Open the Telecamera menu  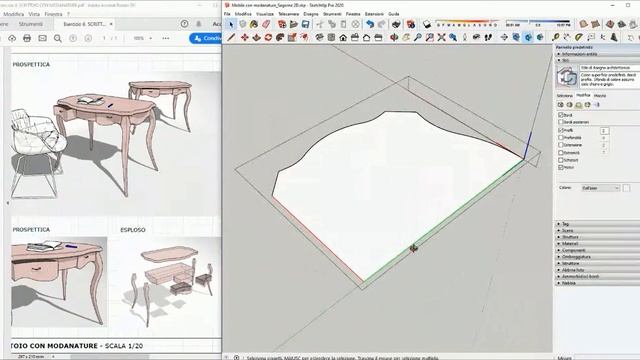coord(289,14)
